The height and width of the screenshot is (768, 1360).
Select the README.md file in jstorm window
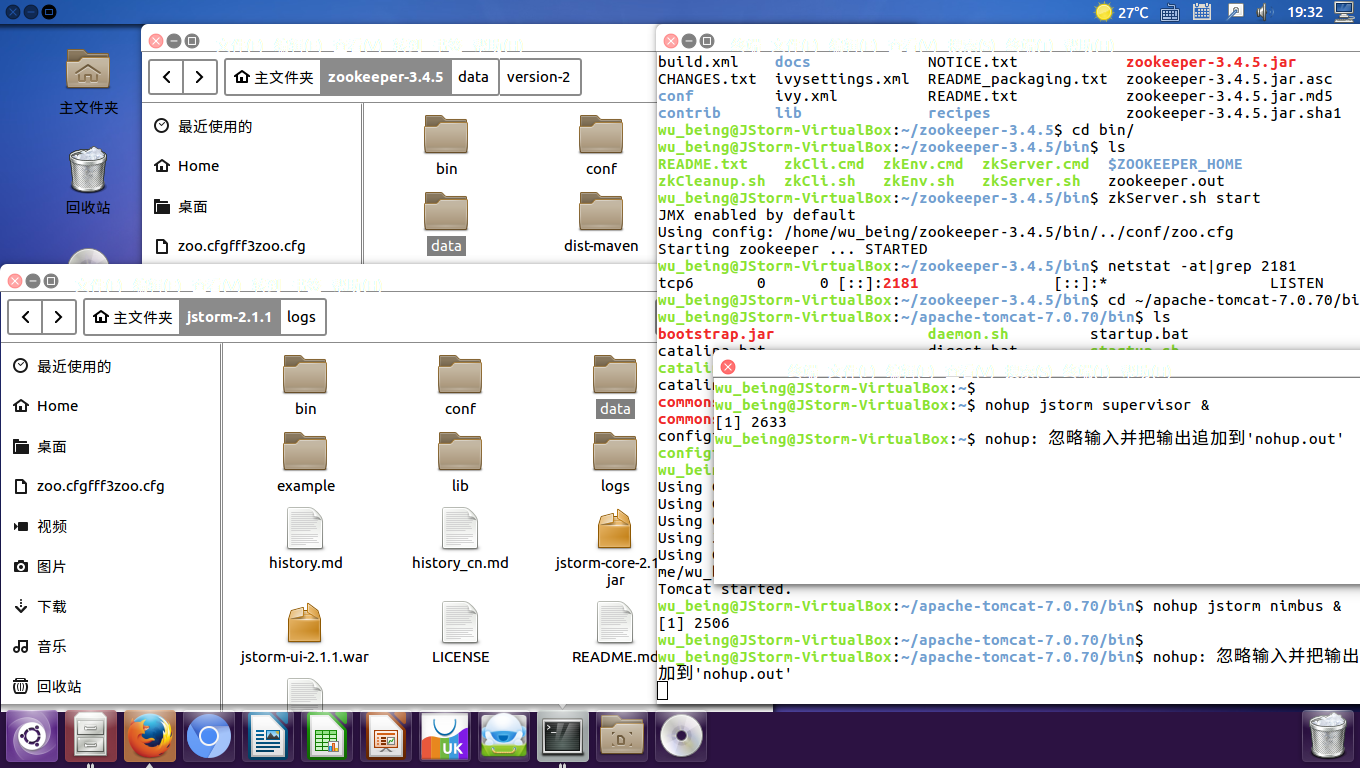click(614, 634)
